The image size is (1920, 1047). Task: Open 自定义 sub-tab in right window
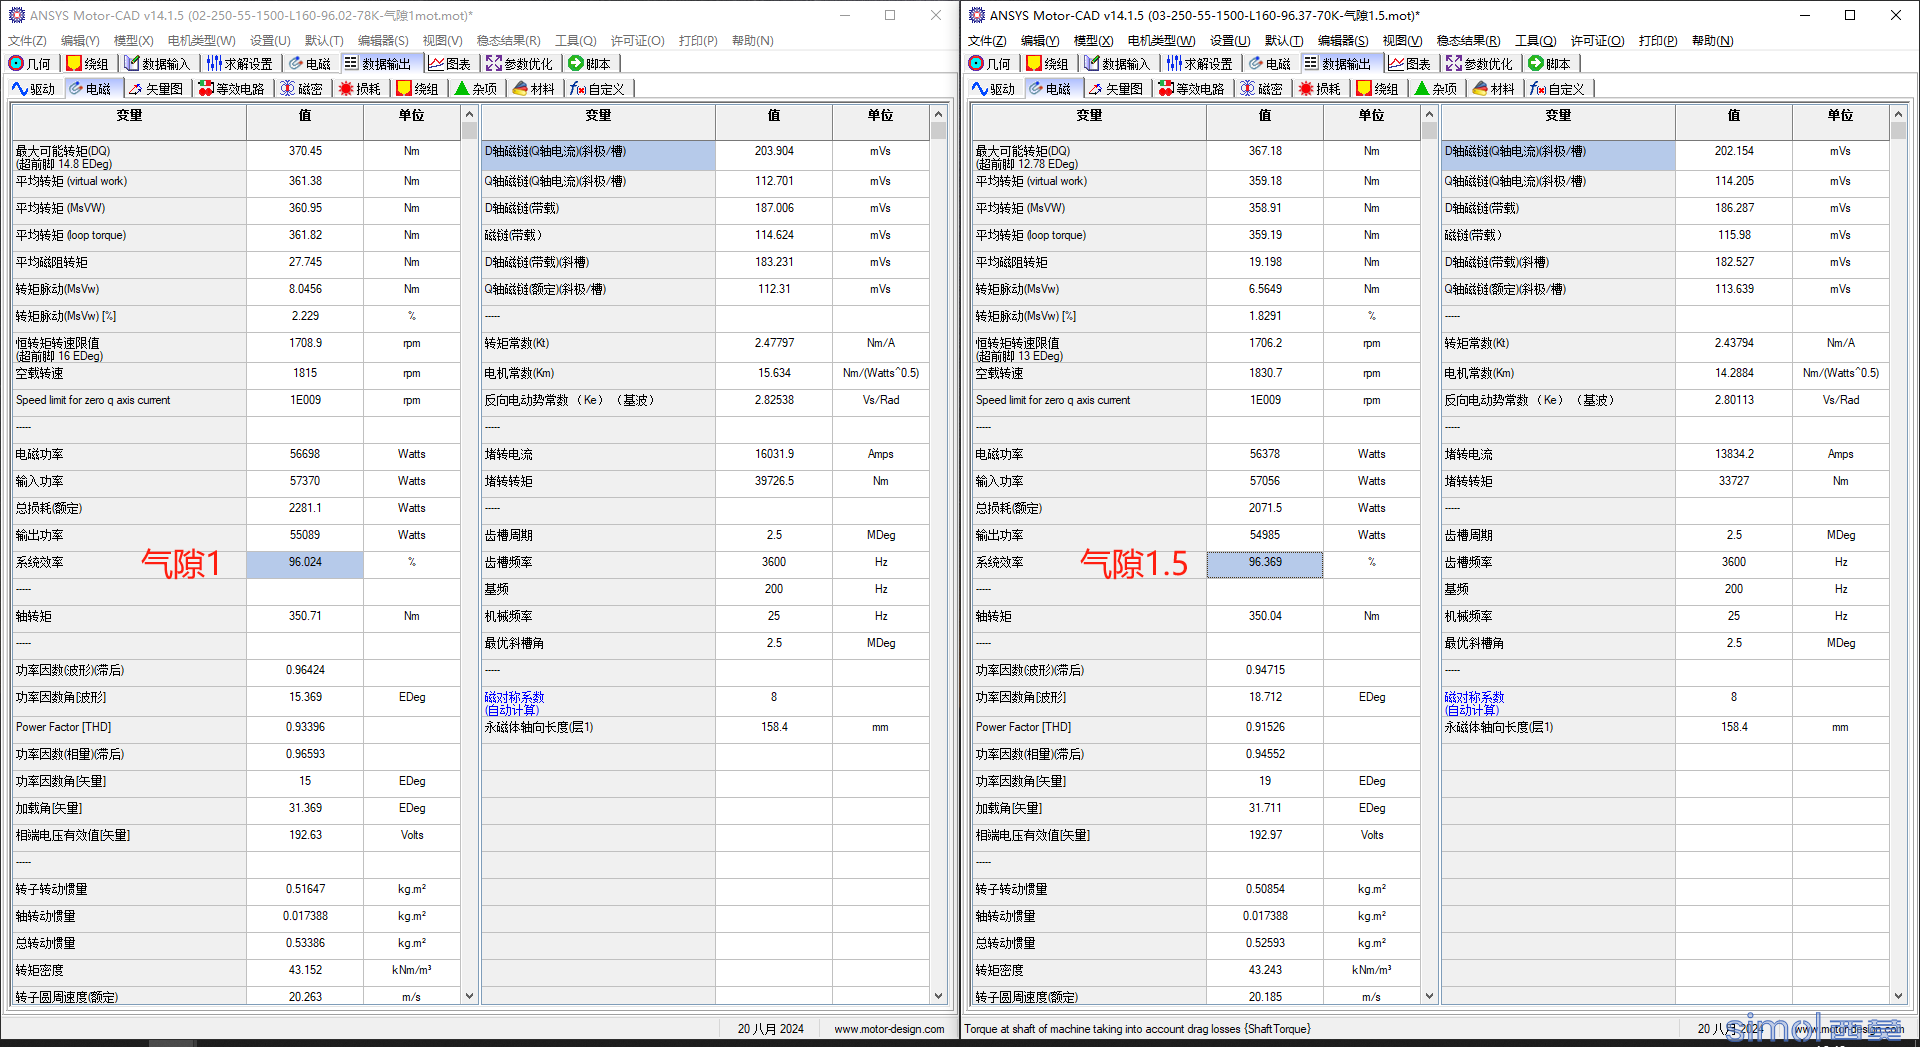click(x=1558, y=88)
